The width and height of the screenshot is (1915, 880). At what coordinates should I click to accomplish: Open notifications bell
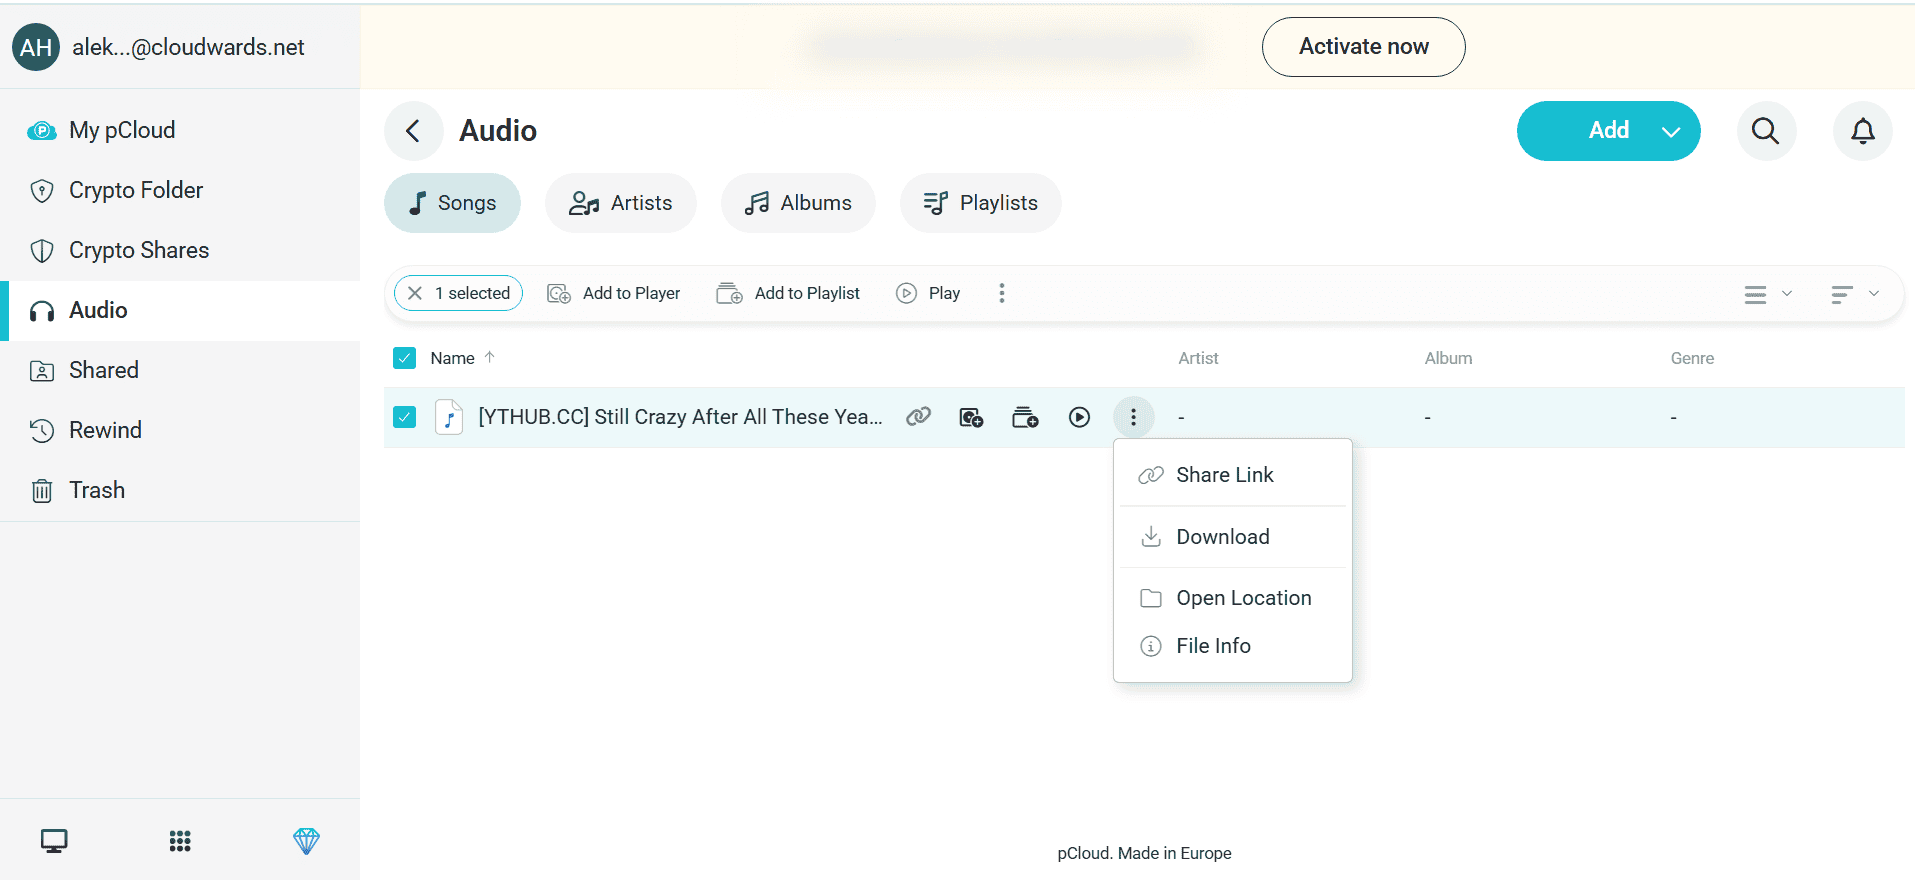[1862, 131]
